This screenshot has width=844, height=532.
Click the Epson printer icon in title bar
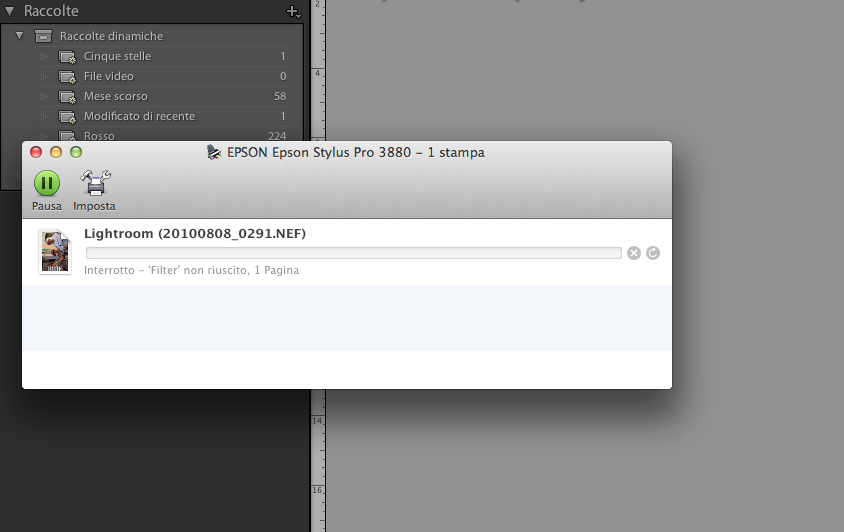tap(213, 153)
